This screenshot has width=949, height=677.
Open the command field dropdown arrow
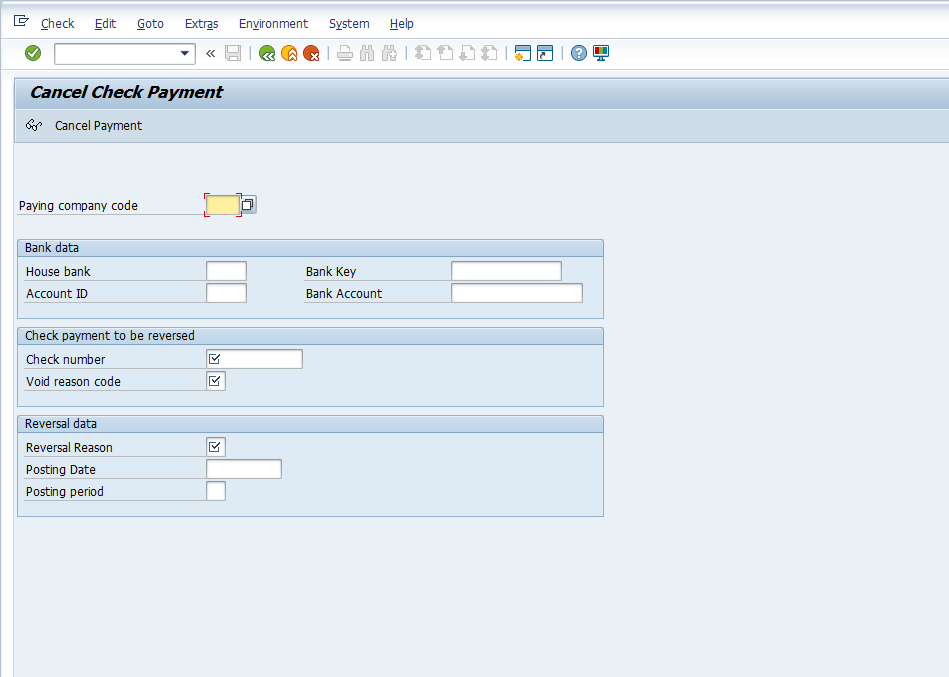[x=185, y=53]
